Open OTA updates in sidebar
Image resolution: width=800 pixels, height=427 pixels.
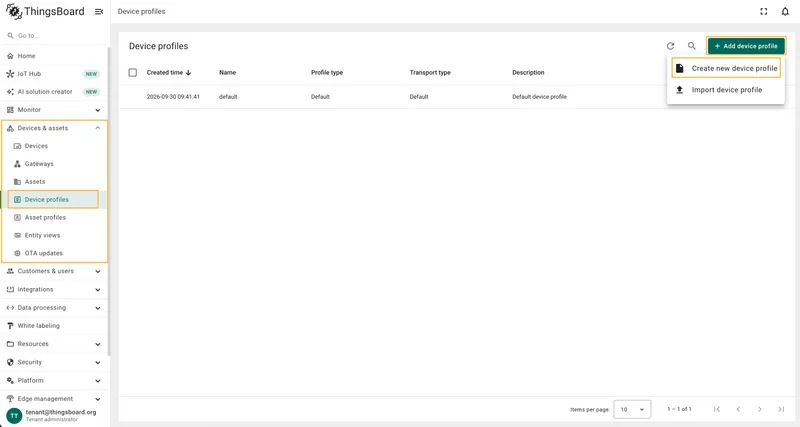[55, 253]
